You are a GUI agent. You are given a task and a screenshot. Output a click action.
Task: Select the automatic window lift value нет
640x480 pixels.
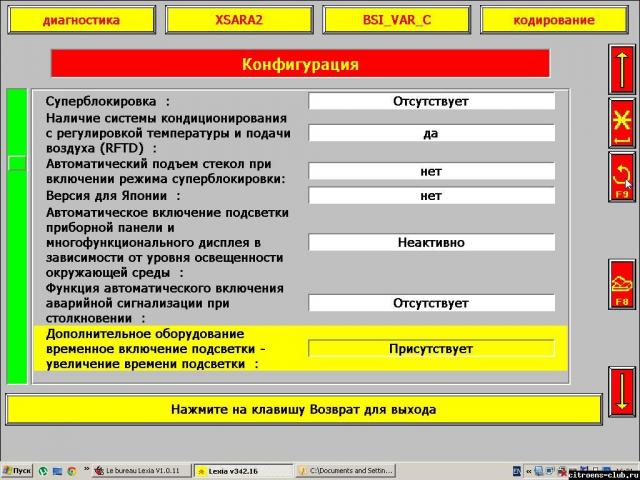point(431,171)
